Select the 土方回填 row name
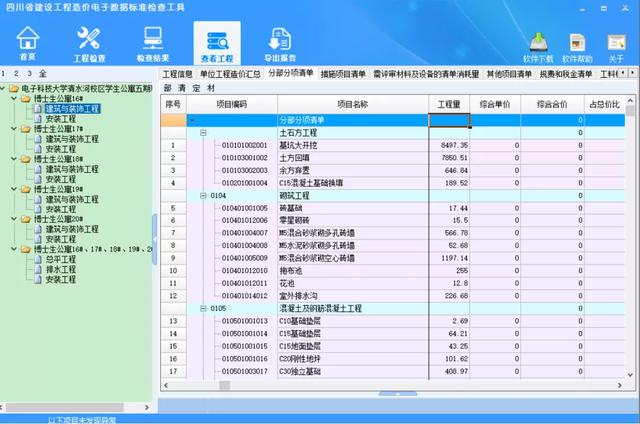The height and width of the screenshot is (424, 640). [x=294, y=158]
